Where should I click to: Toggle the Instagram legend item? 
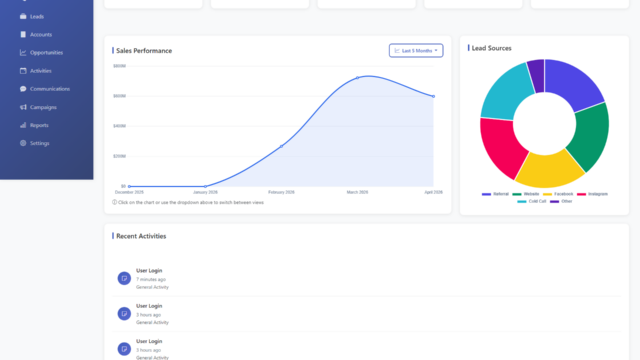(x=592, y=194)
